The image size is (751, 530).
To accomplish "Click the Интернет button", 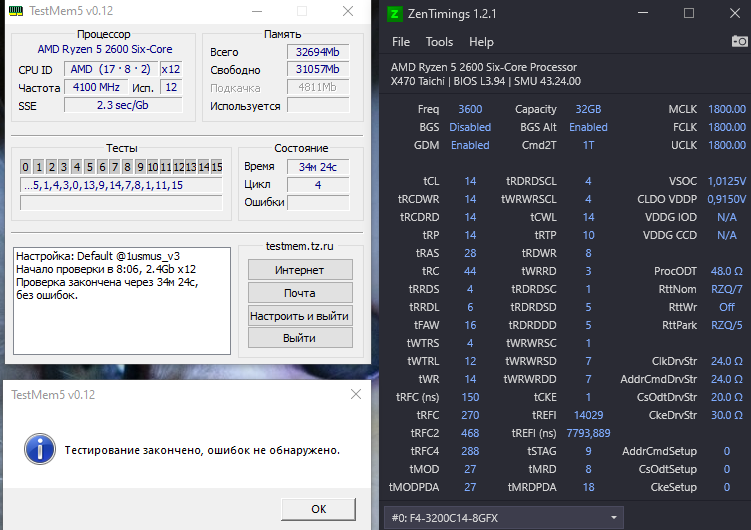I will [x=300, y=270].
